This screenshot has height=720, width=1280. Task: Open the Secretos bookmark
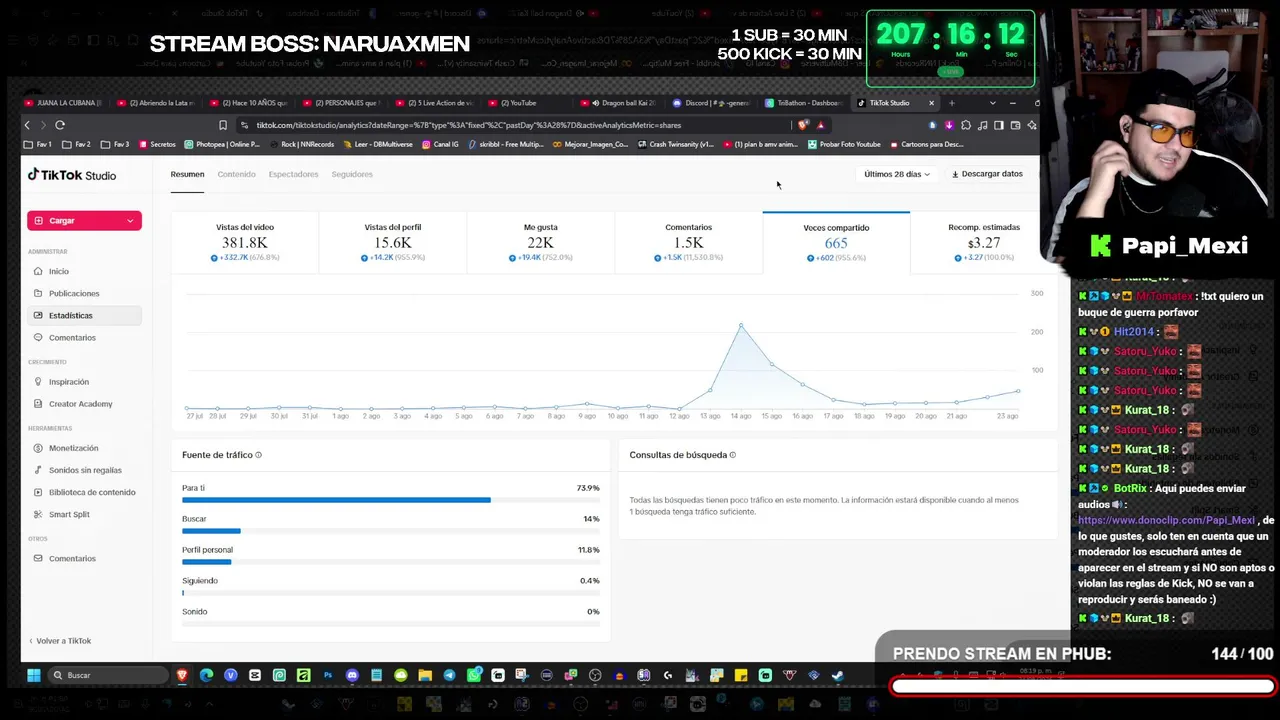click(x=157, y=145)
